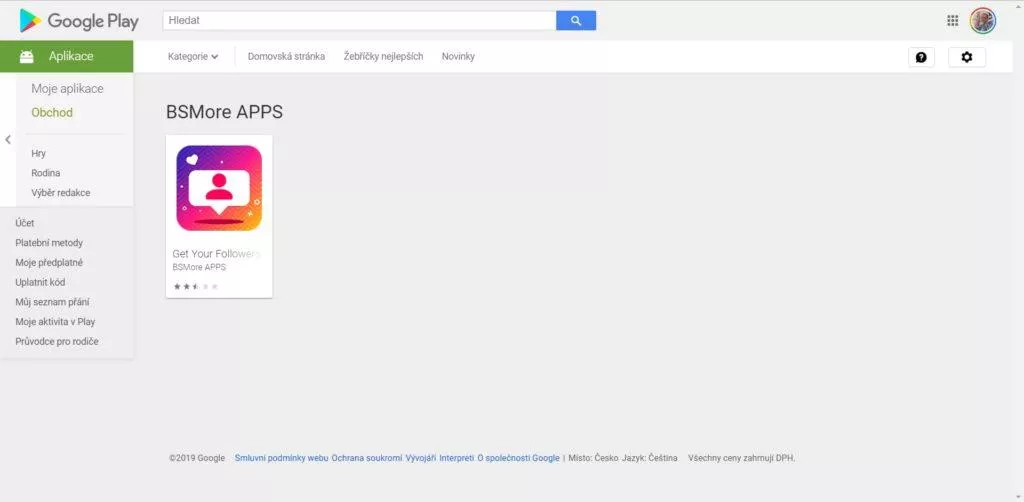
Task: Open Žebříčky nejlepších tab
Action: click(383, 57)
